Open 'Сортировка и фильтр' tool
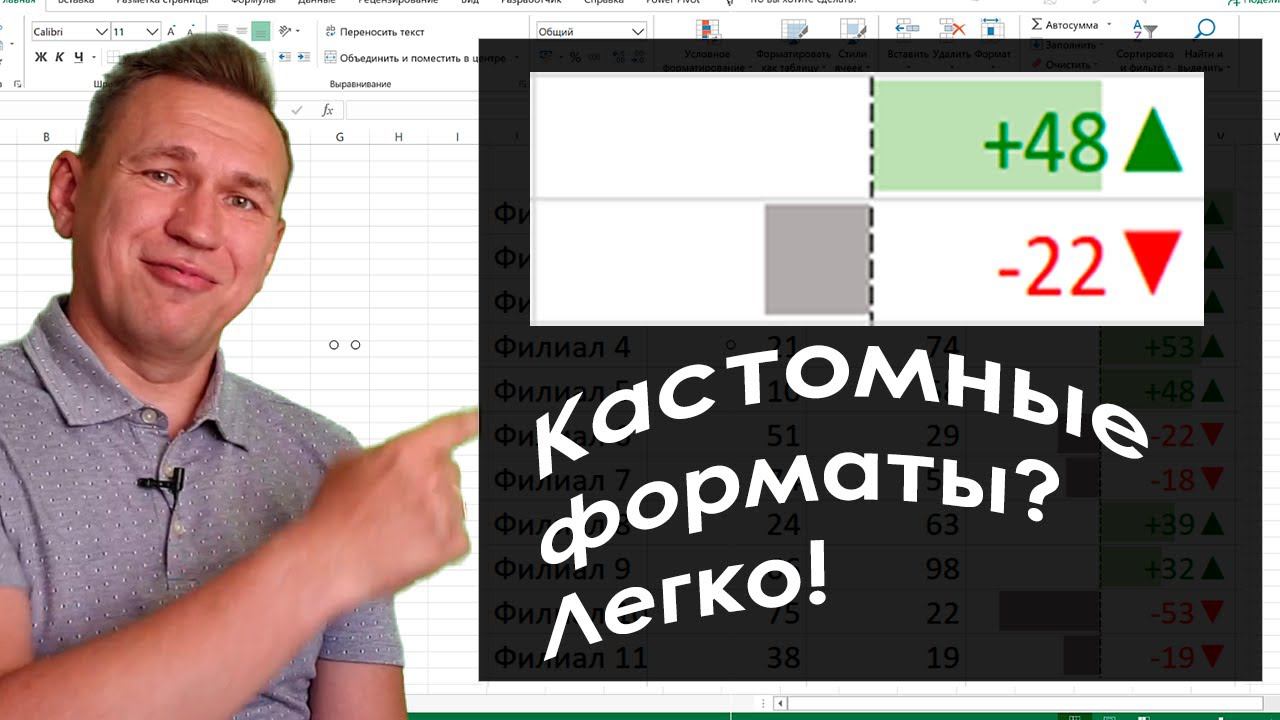The width and height of the screenshot is (1280, 720). click(x=1144, y=45)
